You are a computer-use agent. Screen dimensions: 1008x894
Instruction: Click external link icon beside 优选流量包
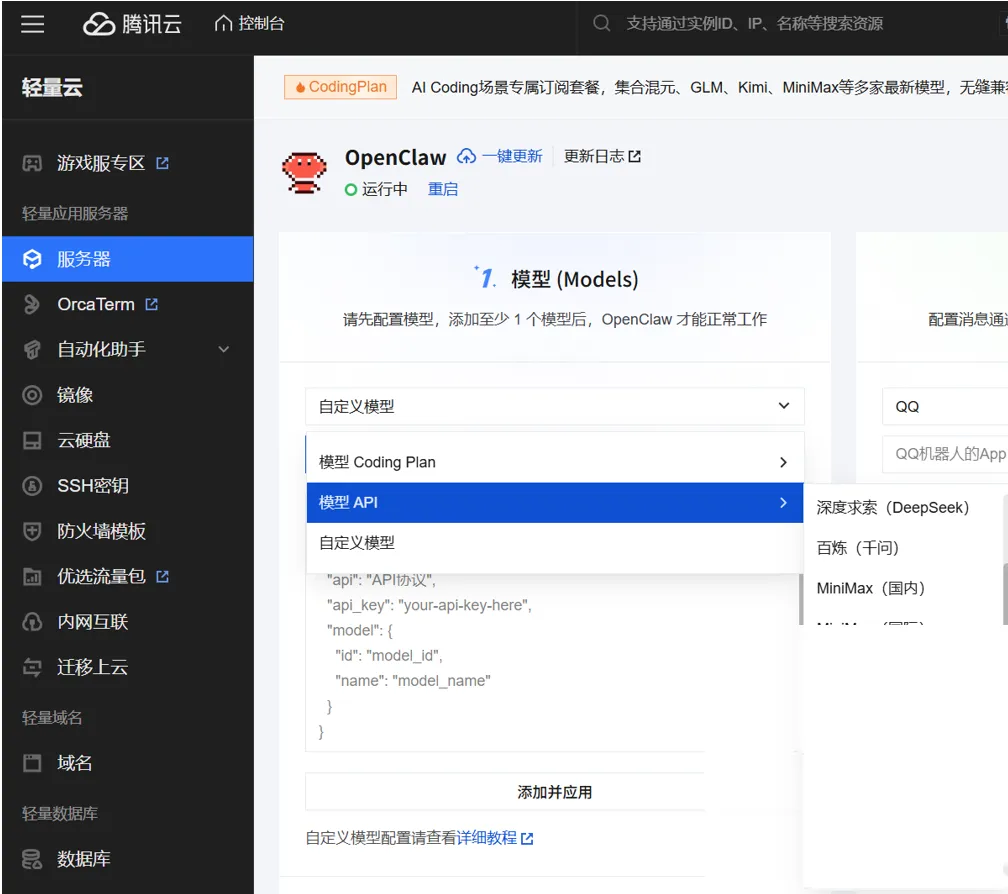pyautogui.click(x=163, y=577)
